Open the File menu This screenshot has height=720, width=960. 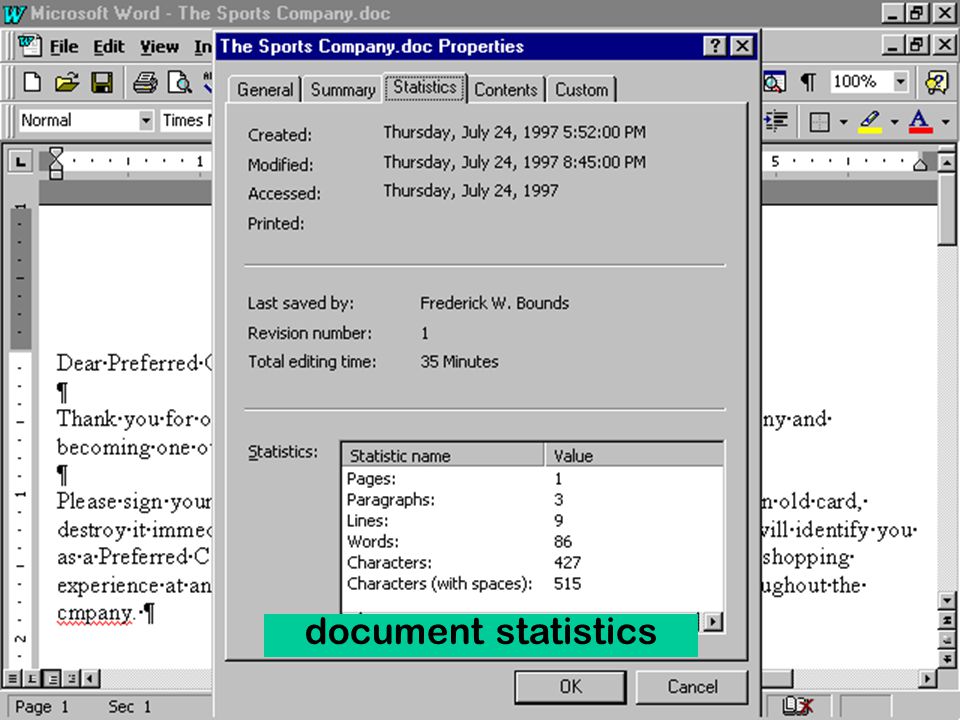click(x=64, y=47)
